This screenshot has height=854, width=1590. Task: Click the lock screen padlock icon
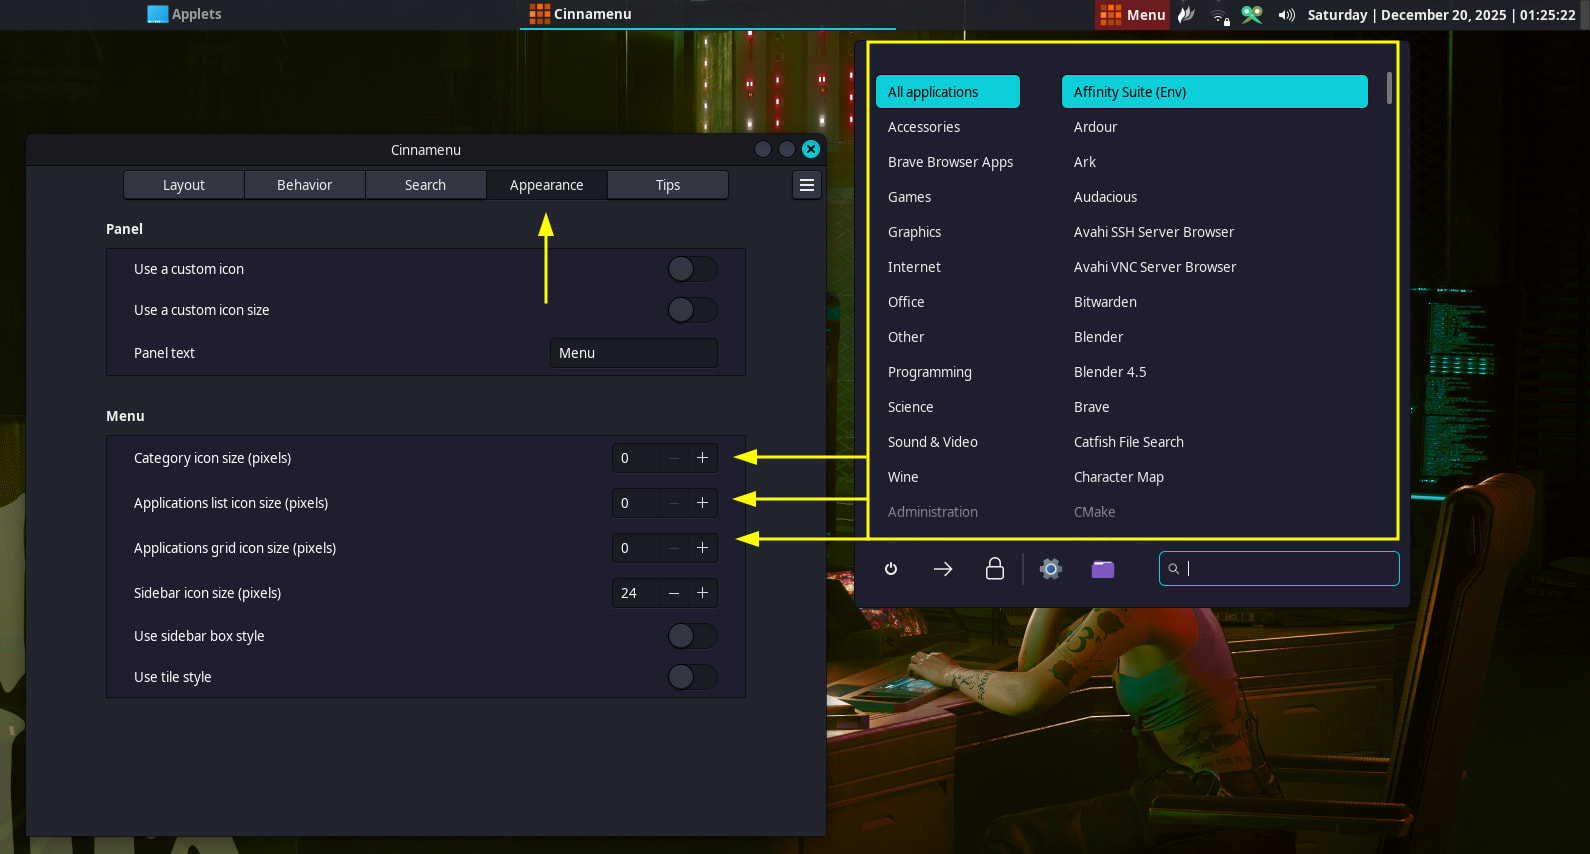tap(995, 569)
